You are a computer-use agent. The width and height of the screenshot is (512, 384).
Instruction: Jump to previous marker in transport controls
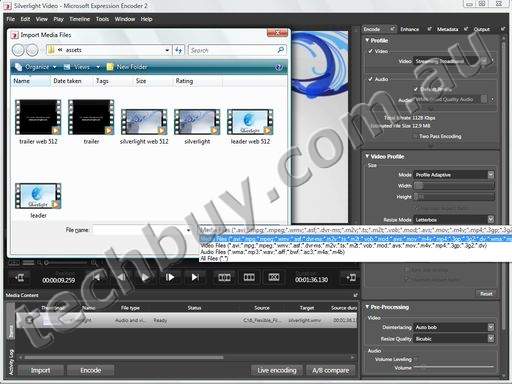tap(97, 277)
